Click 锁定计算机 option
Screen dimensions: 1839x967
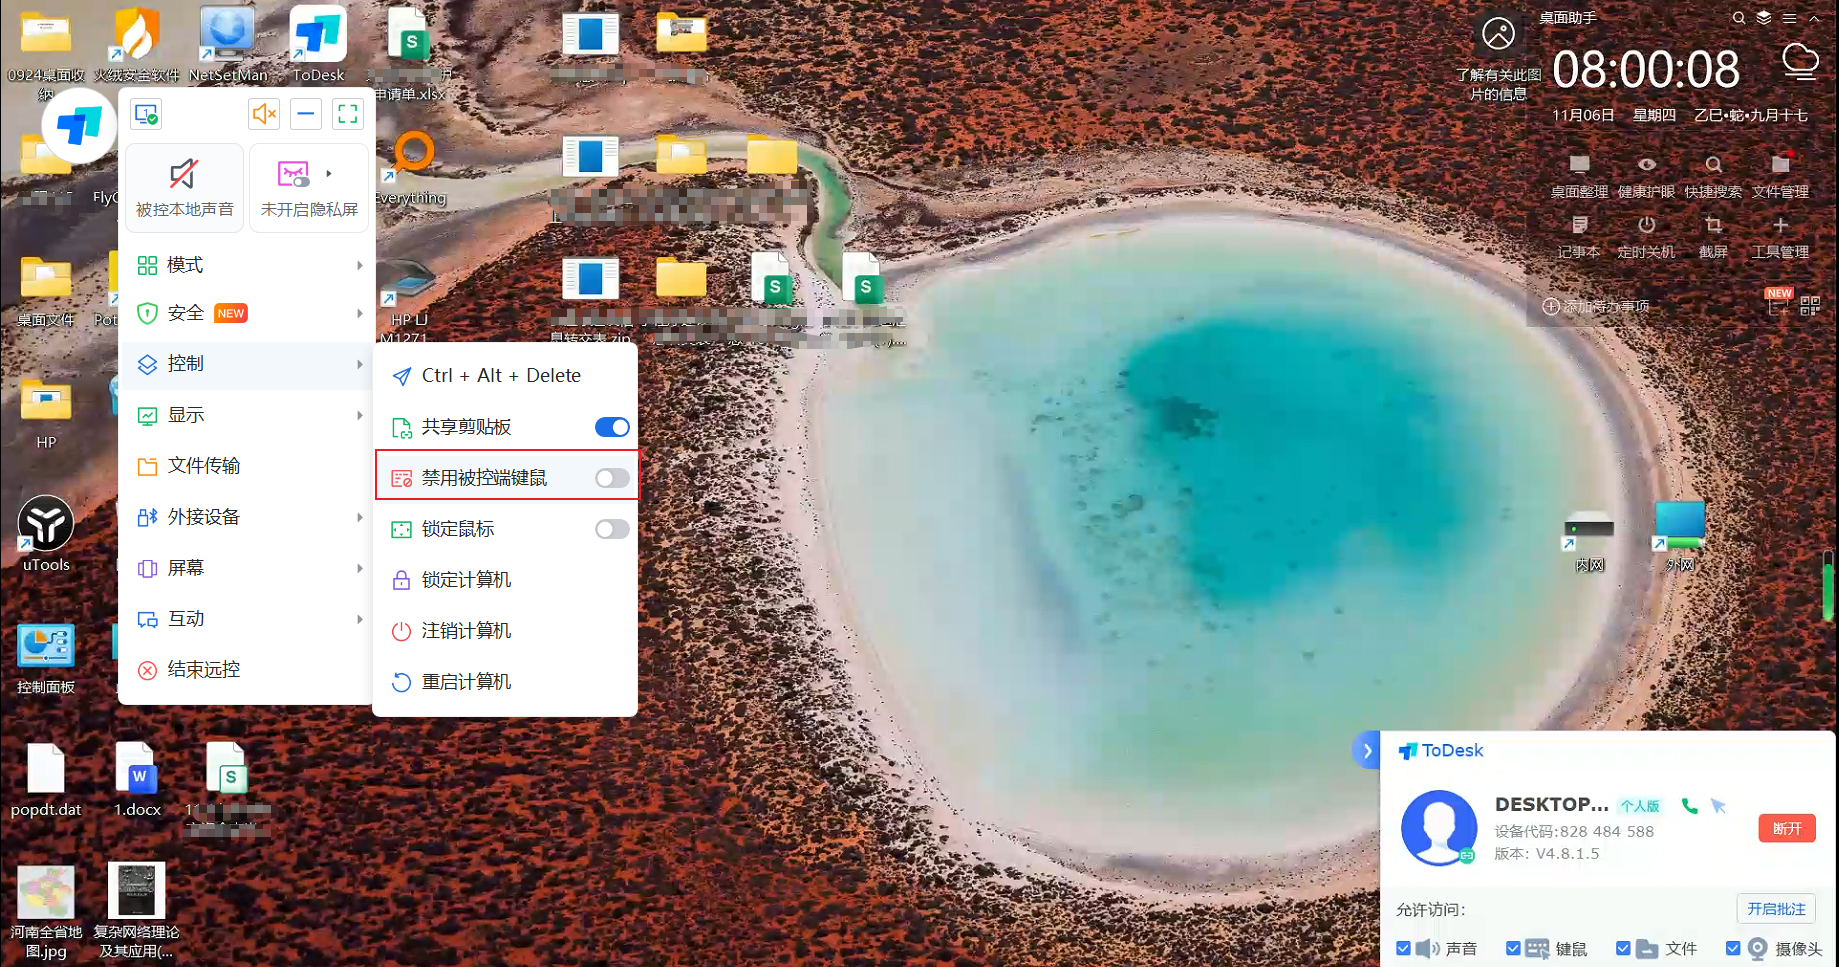click(x=505, y=580)
